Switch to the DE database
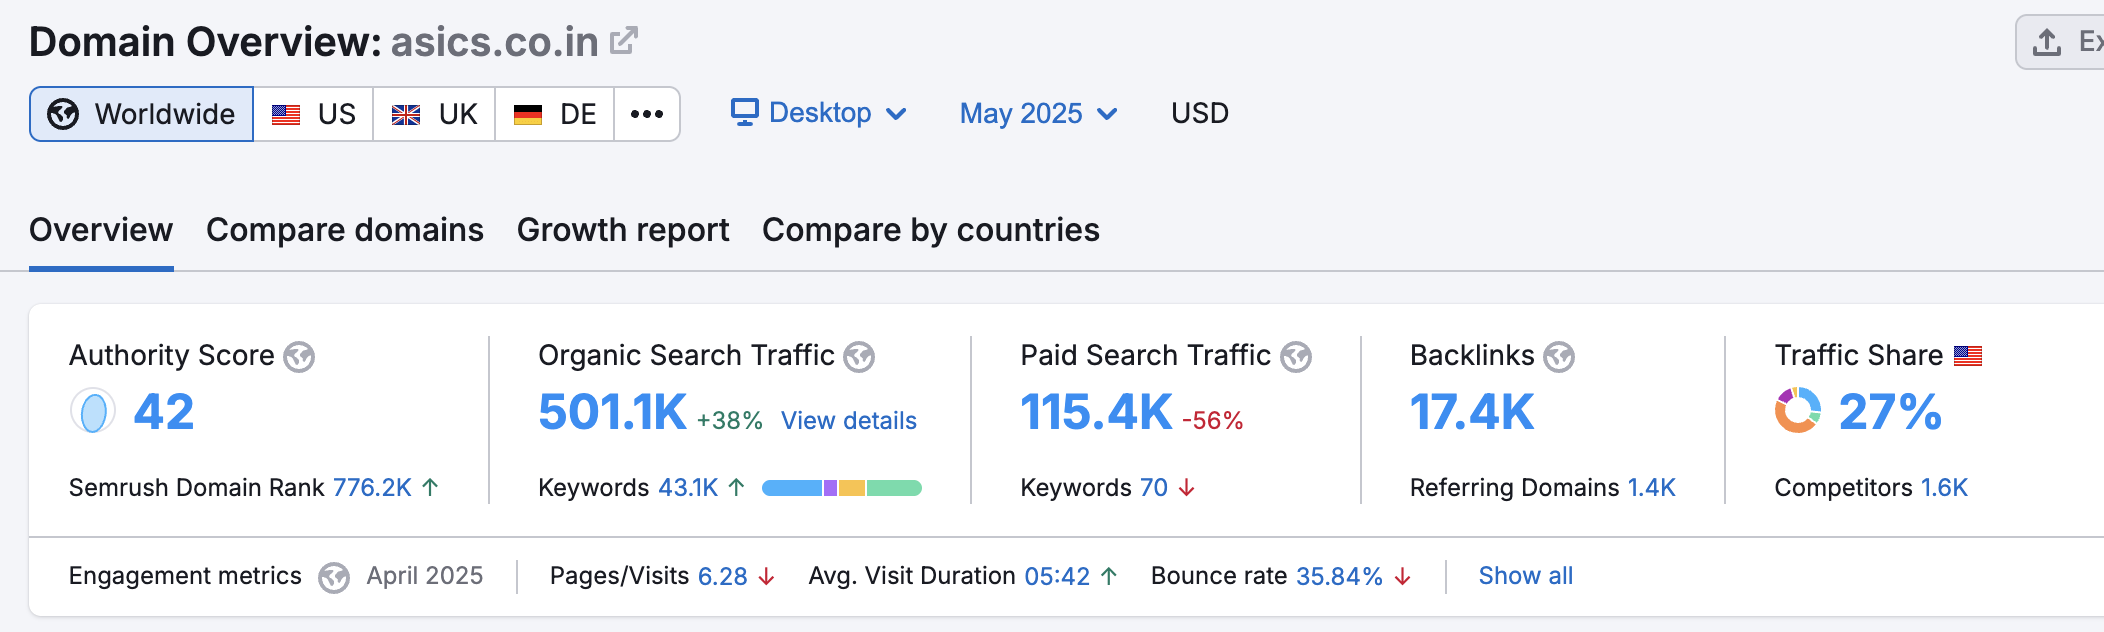The width and height of the screenshot is (2104, 632). click(x=555, y=114)
